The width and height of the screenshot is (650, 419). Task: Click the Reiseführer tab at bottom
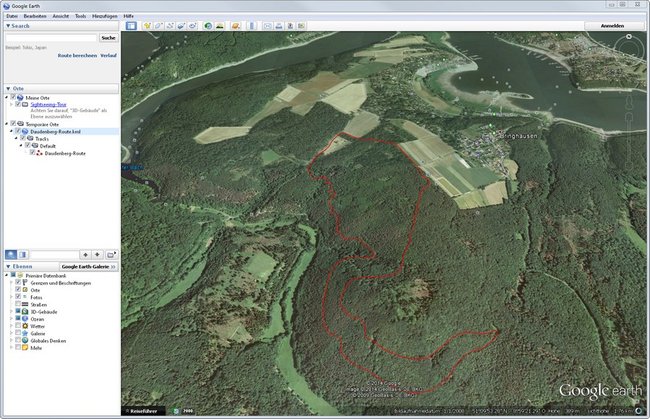tap(143, 411)
